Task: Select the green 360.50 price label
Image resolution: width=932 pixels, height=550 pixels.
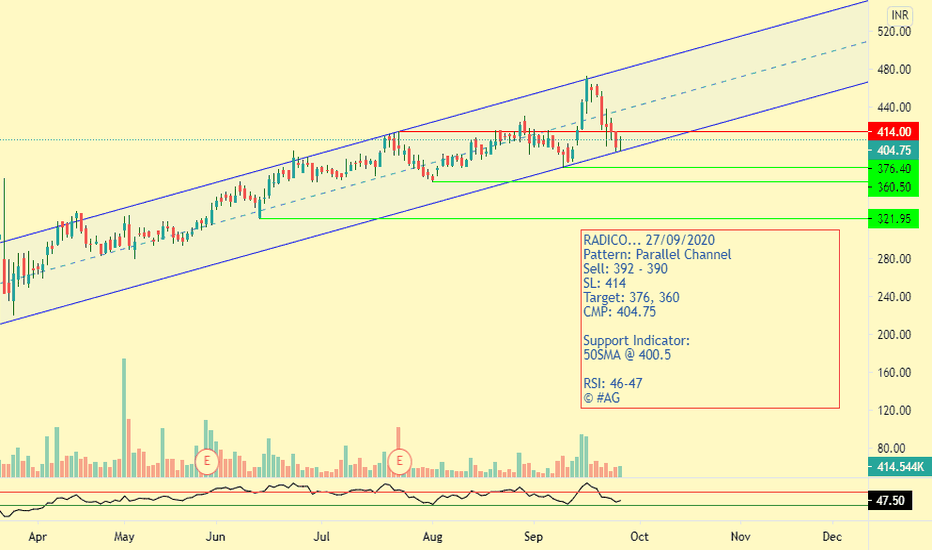Action: (x=893, y=187)
